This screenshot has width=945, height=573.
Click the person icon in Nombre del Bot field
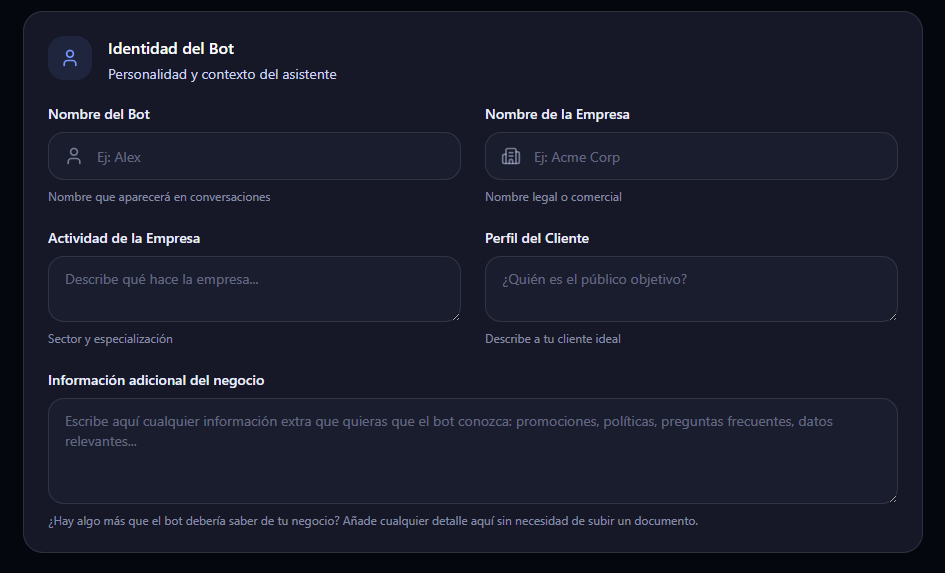[74, 157]
